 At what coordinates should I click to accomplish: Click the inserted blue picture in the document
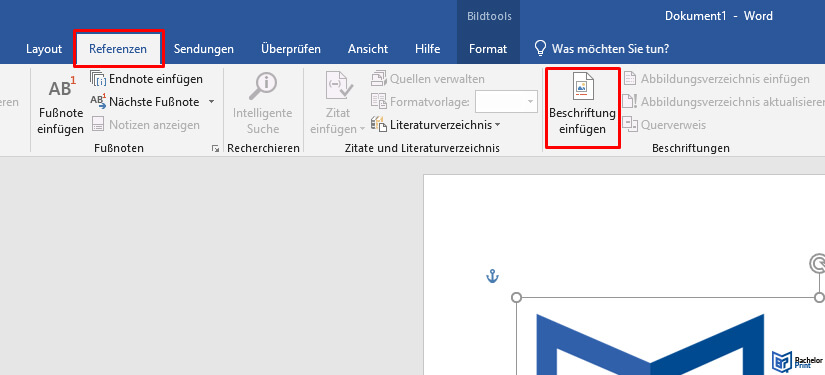650,344
